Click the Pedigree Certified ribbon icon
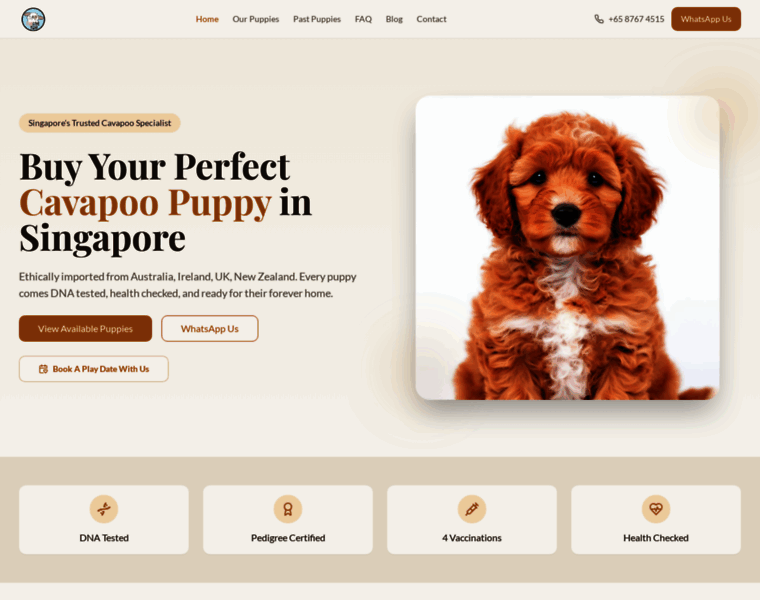 (x=288, y=509)
